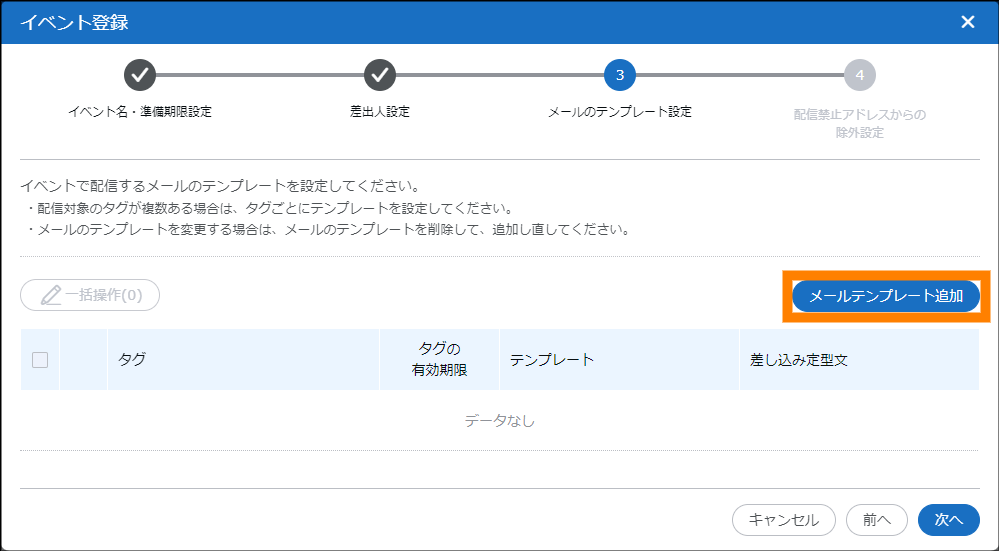Click the pencil icon on 一括操作
Image resolution: width=999 pixels, height=551 pixels.
pos(51,295)
